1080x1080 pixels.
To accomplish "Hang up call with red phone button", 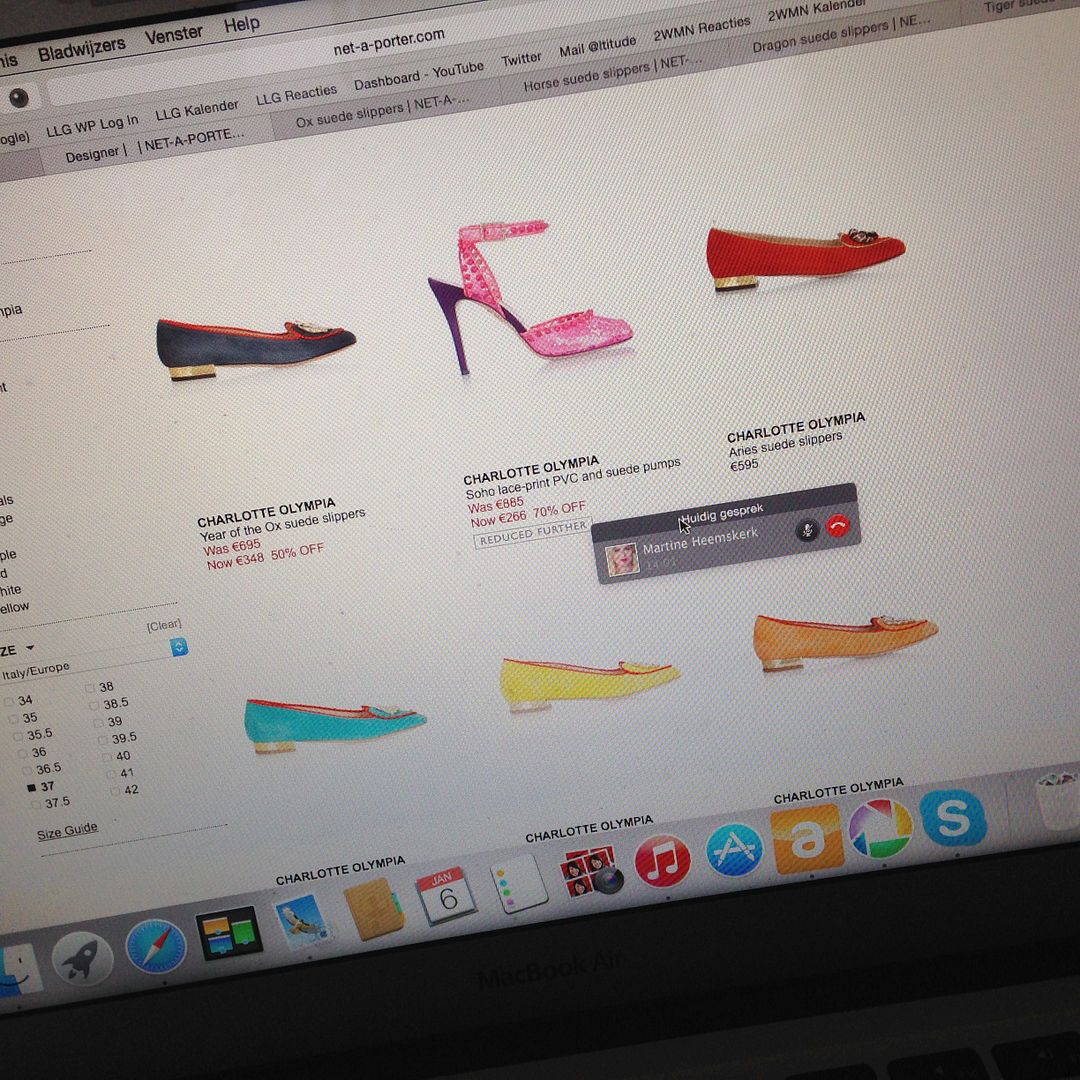I will [x=838, y=526].
